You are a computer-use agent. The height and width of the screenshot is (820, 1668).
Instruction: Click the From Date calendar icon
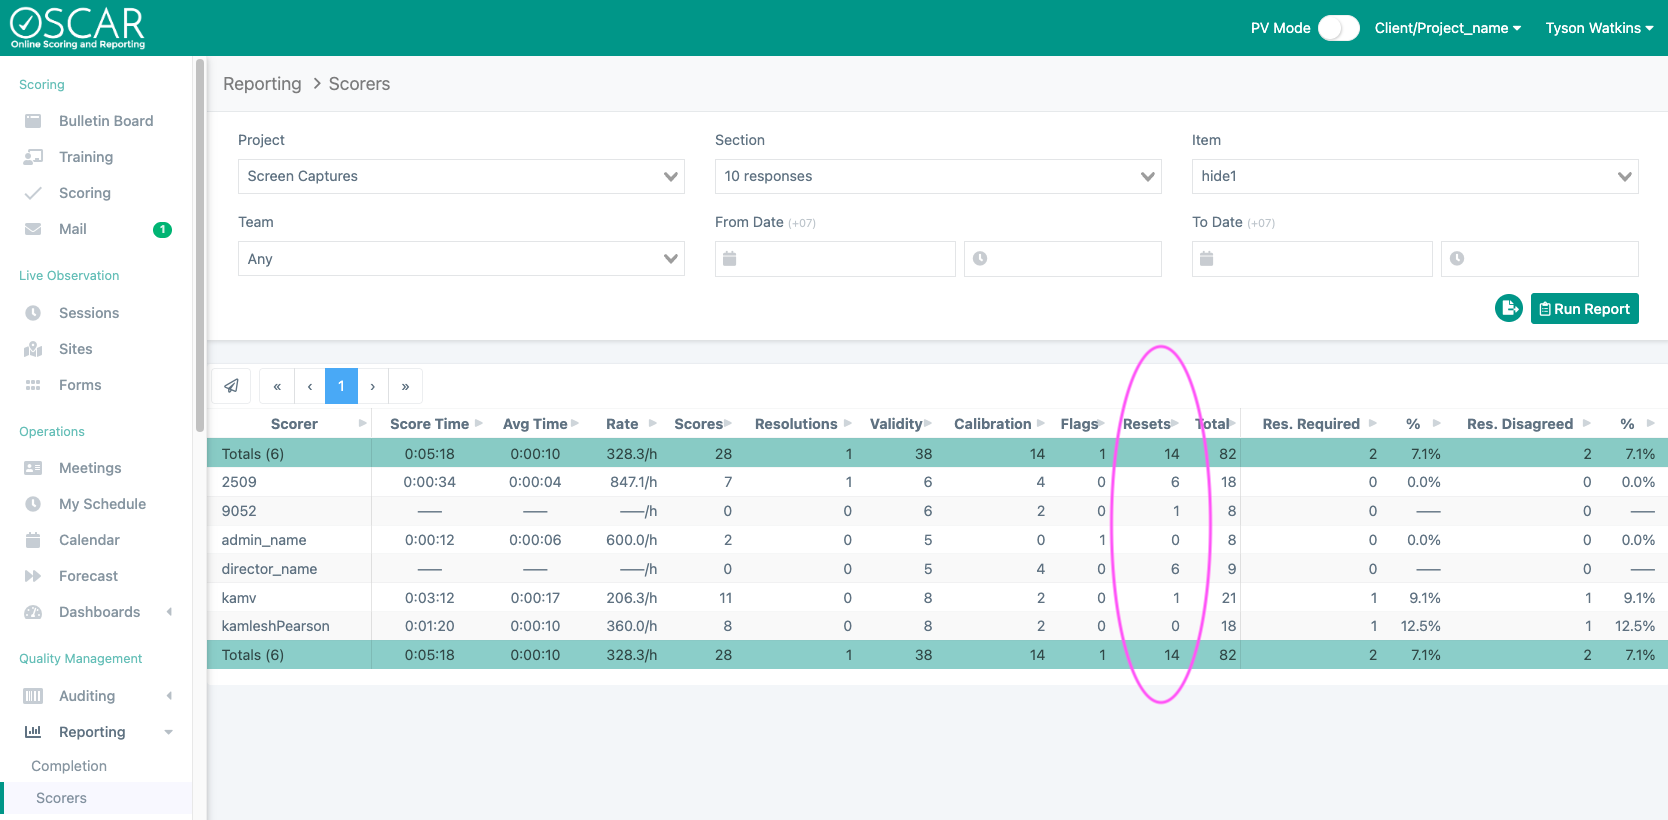click(x=730, y=259)
